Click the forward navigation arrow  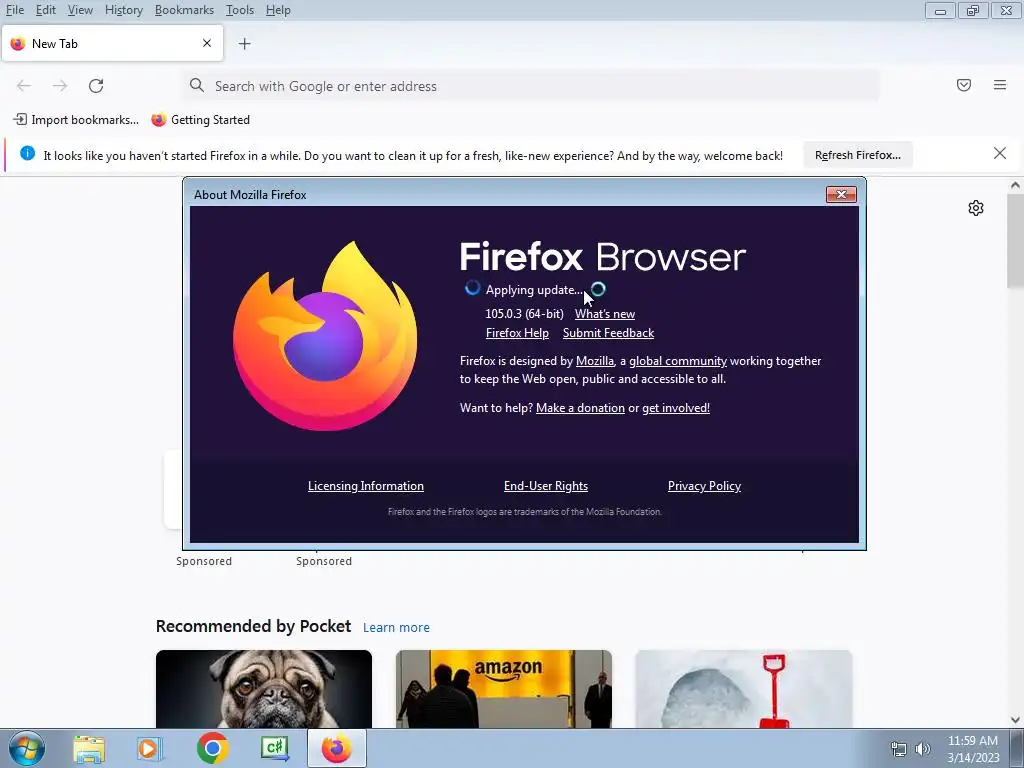point(60,86)
